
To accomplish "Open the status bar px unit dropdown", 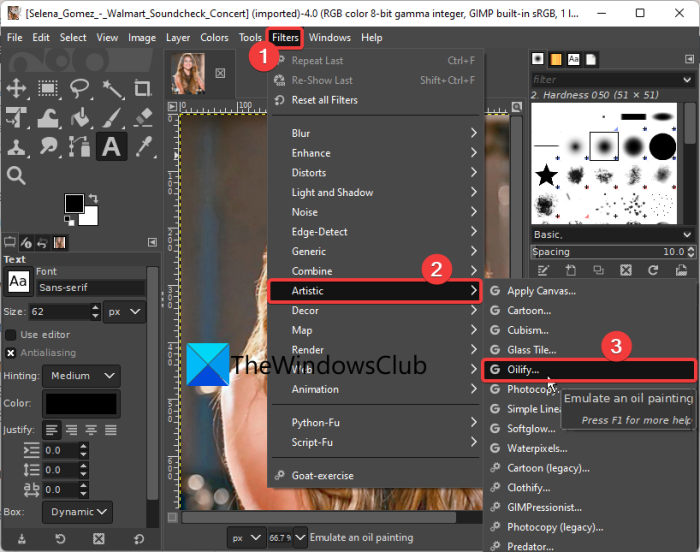I will [245, 538].
